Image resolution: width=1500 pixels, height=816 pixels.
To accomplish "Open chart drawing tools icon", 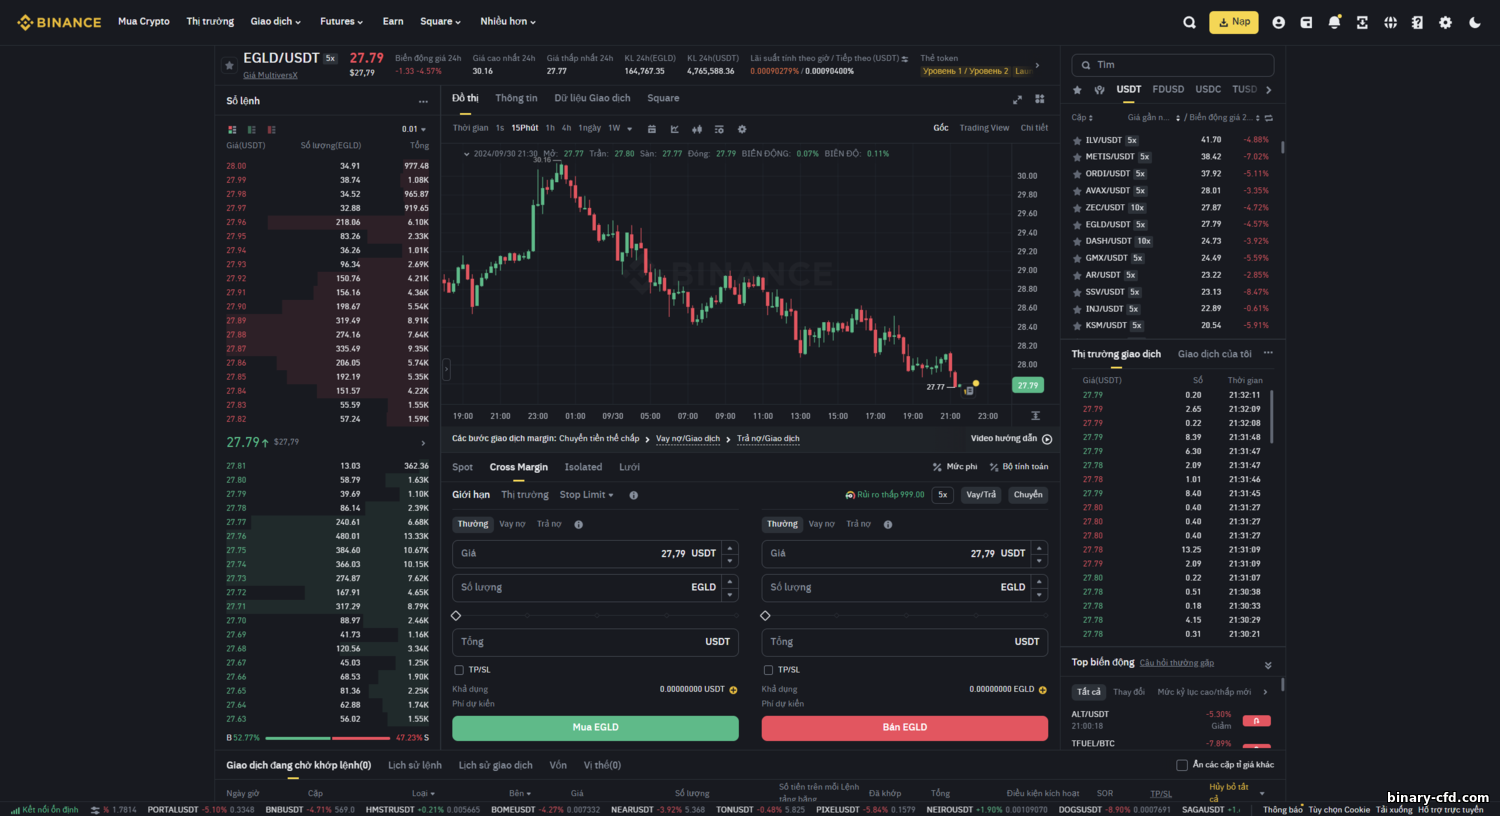I will [x=674, y=129].
